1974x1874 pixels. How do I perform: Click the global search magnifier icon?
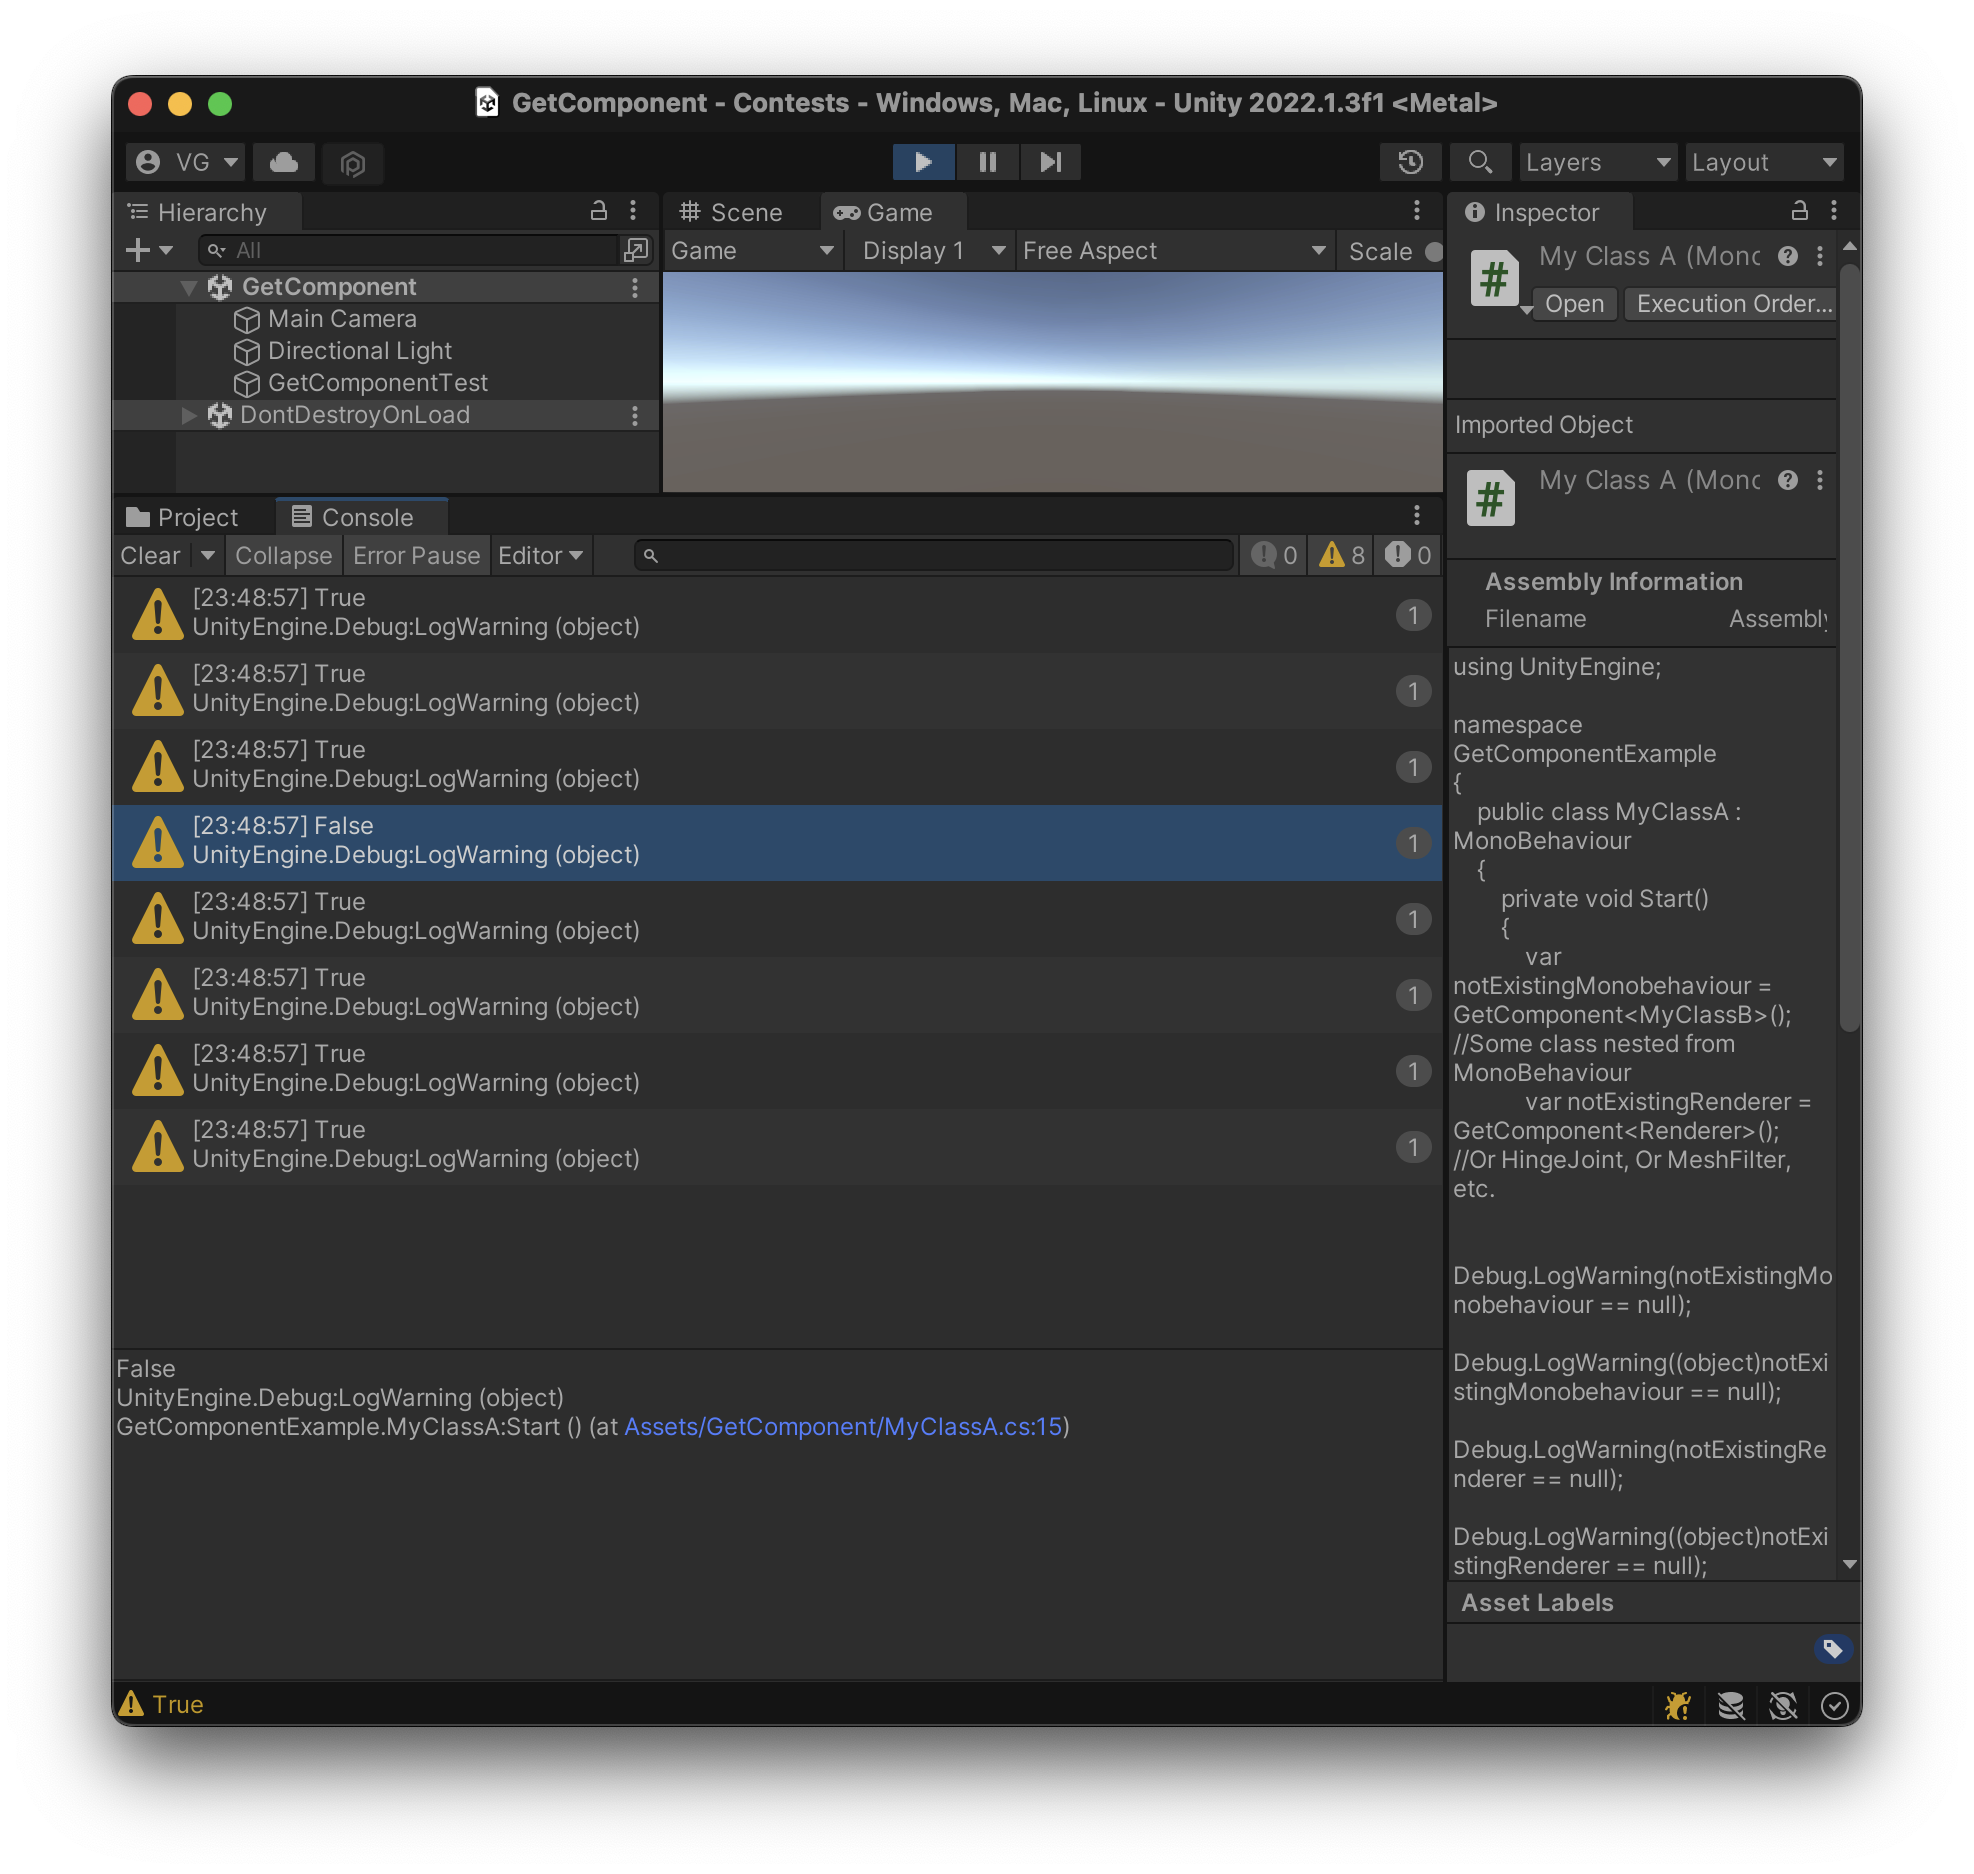click(x=1480, y=162)
